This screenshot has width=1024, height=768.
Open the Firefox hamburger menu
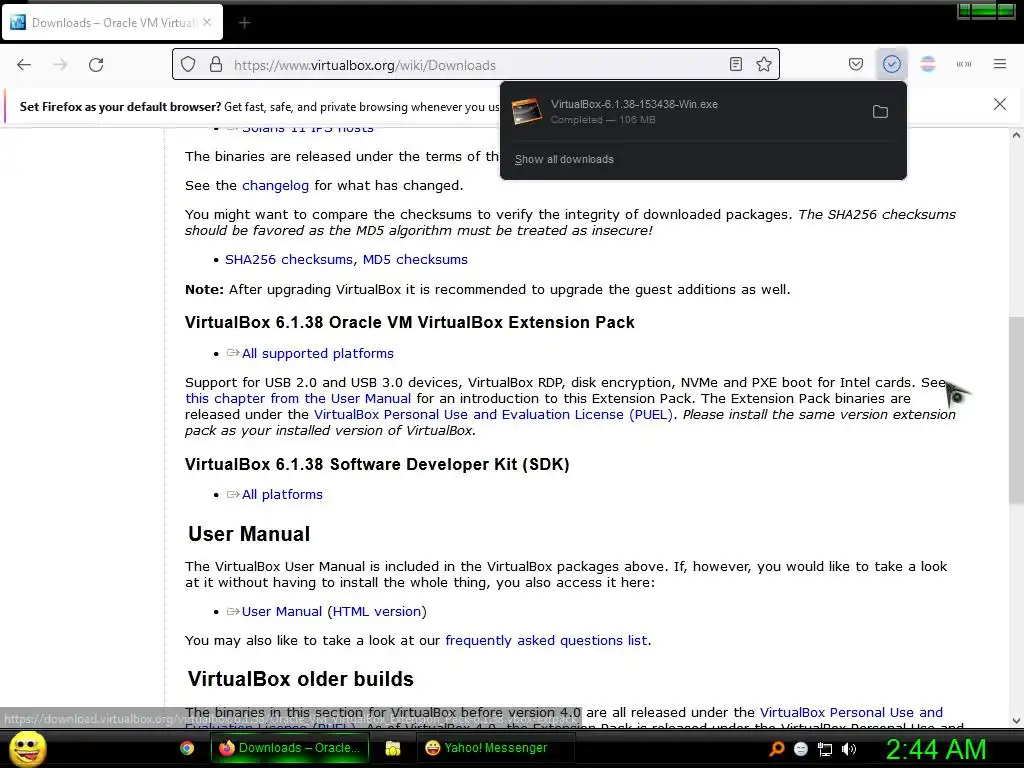[x=1000, y=64]
